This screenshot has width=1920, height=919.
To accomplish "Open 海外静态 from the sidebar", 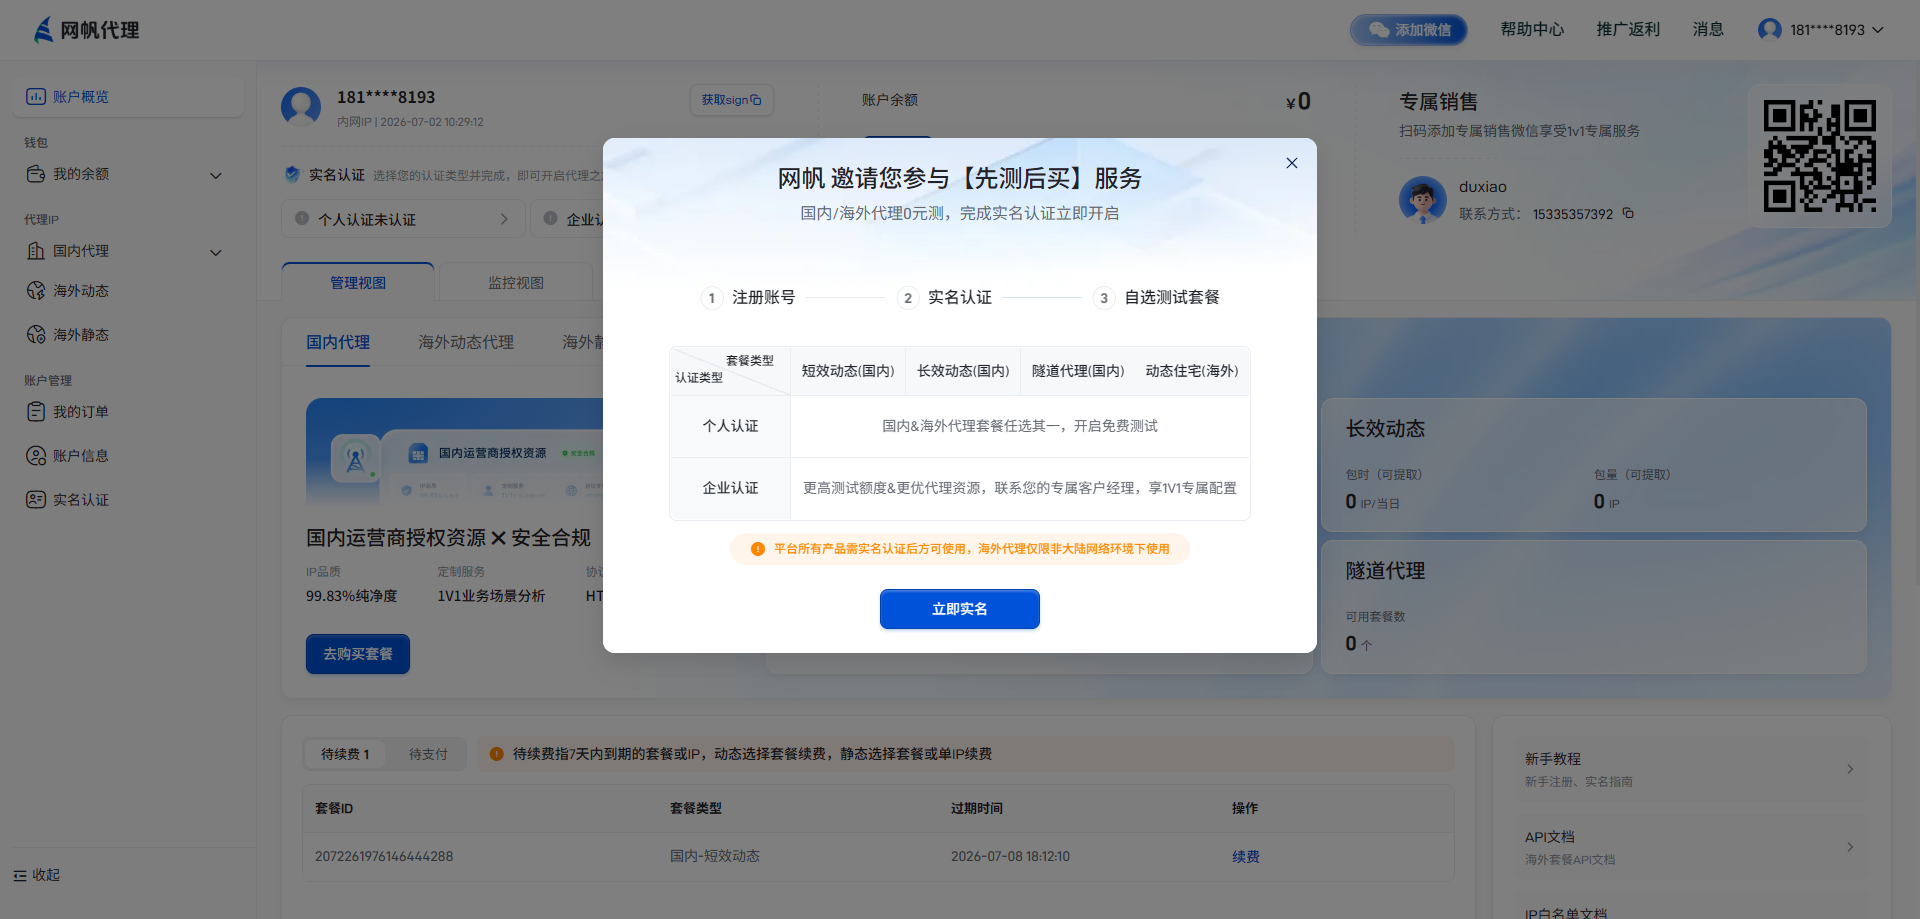I will pyautogui.click(x=81, y=335).
